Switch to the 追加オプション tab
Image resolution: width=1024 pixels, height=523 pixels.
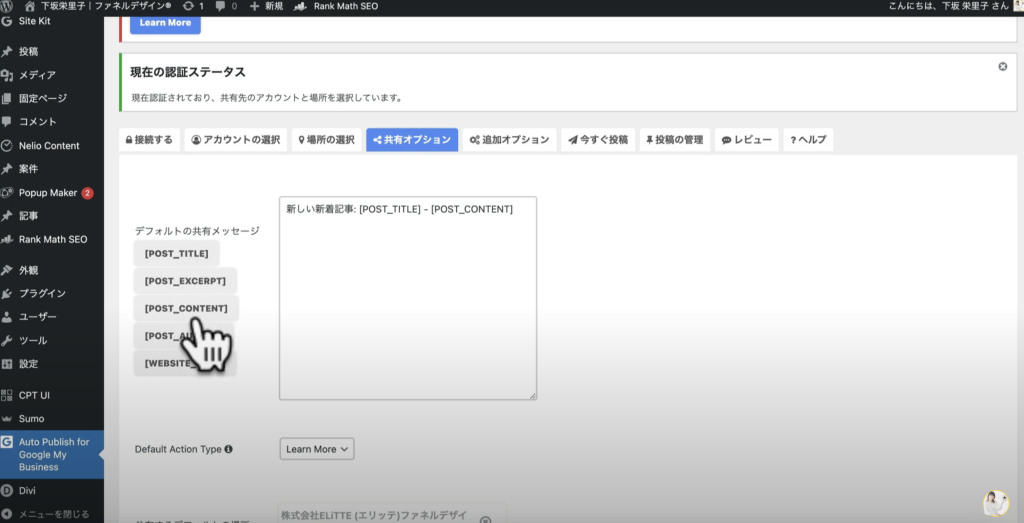pyautogui.click(x=509, y=140)
